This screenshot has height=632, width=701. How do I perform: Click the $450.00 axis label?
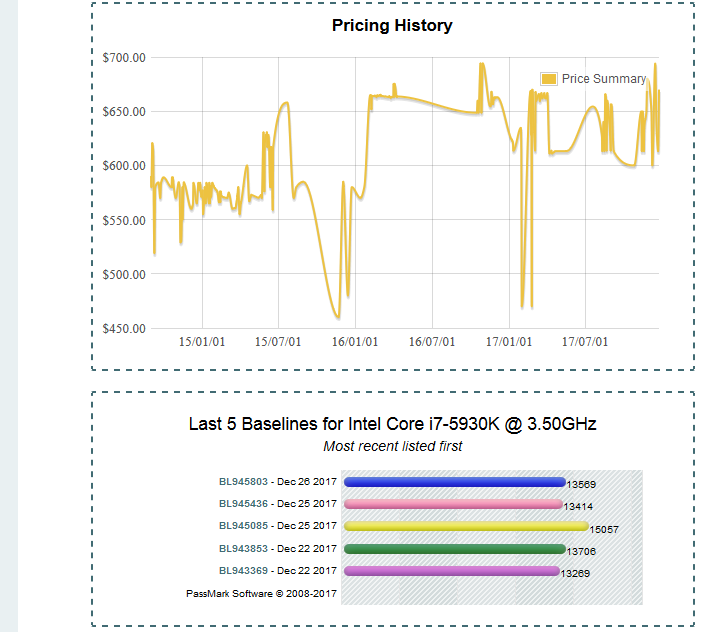[x=124, y=329]
